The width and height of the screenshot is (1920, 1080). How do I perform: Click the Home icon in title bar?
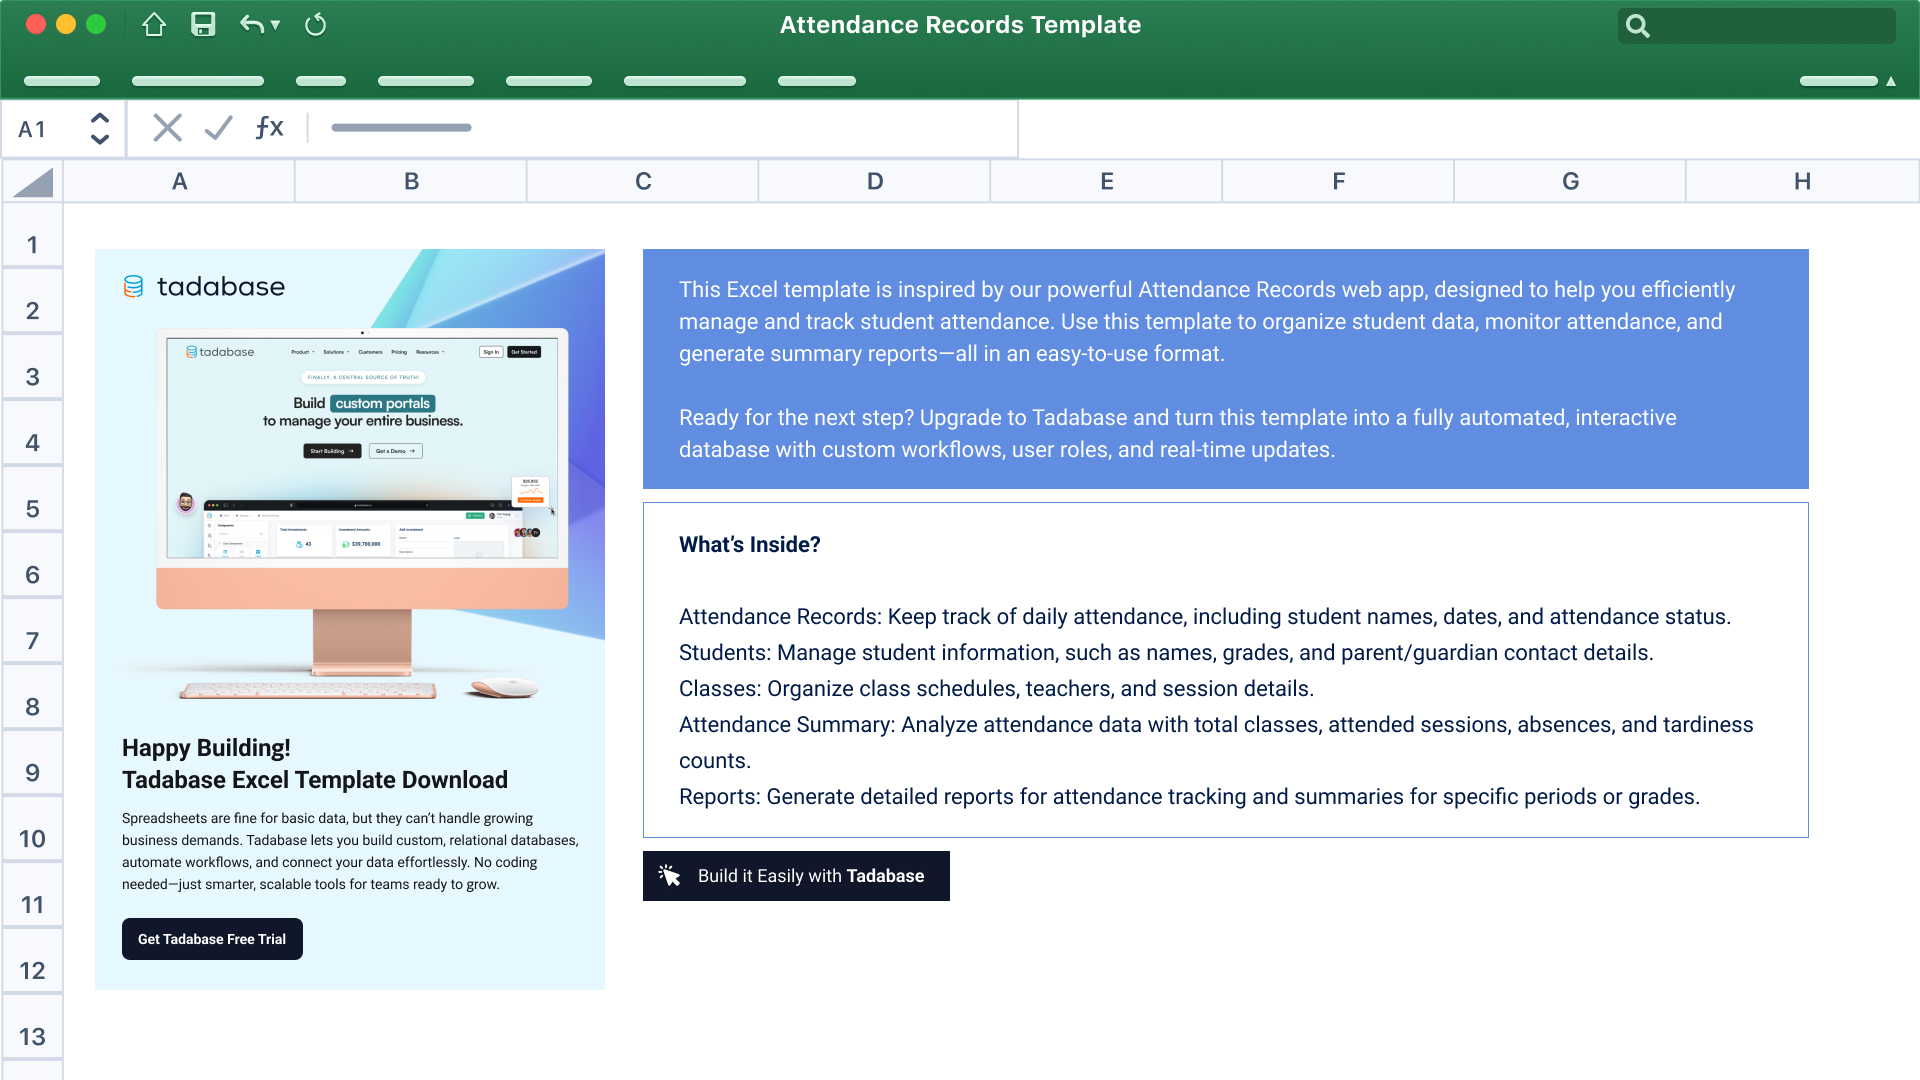[x=154, y=25]
